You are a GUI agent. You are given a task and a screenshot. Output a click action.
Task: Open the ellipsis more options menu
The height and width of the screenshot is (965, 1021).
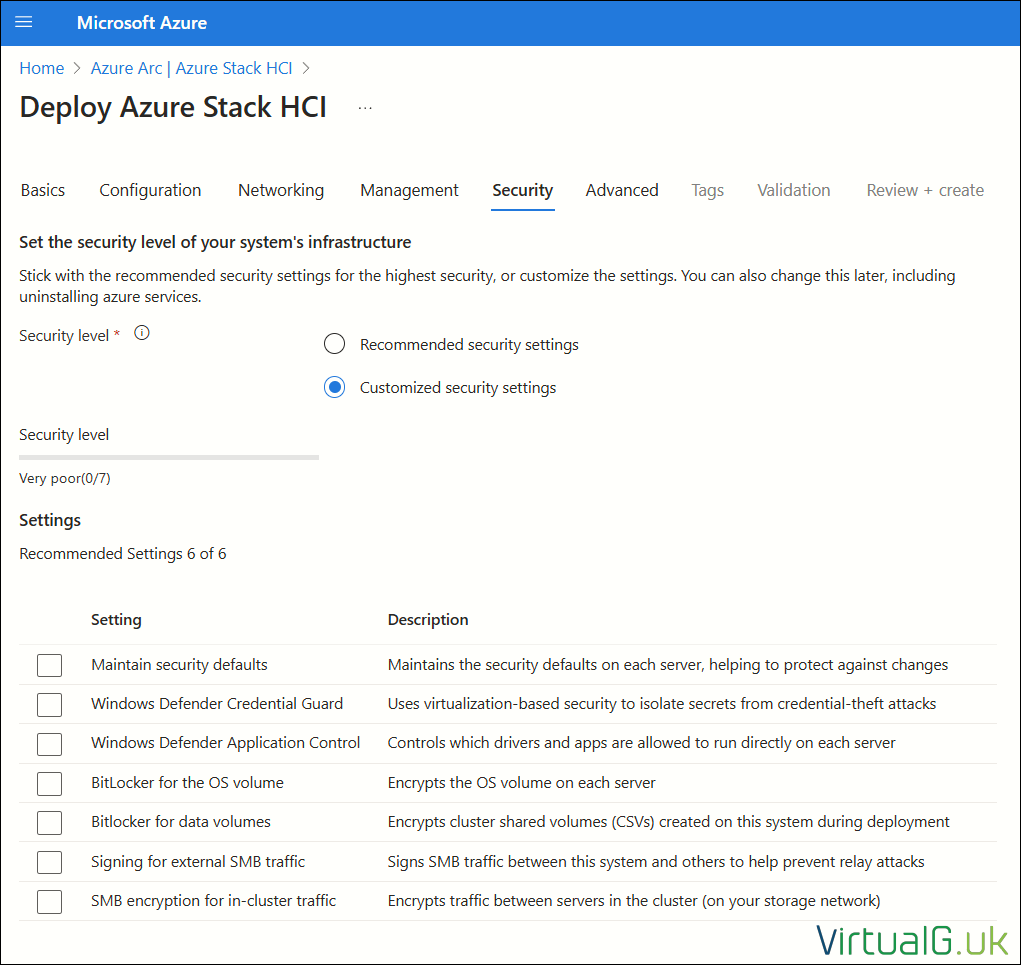point(365,108)
